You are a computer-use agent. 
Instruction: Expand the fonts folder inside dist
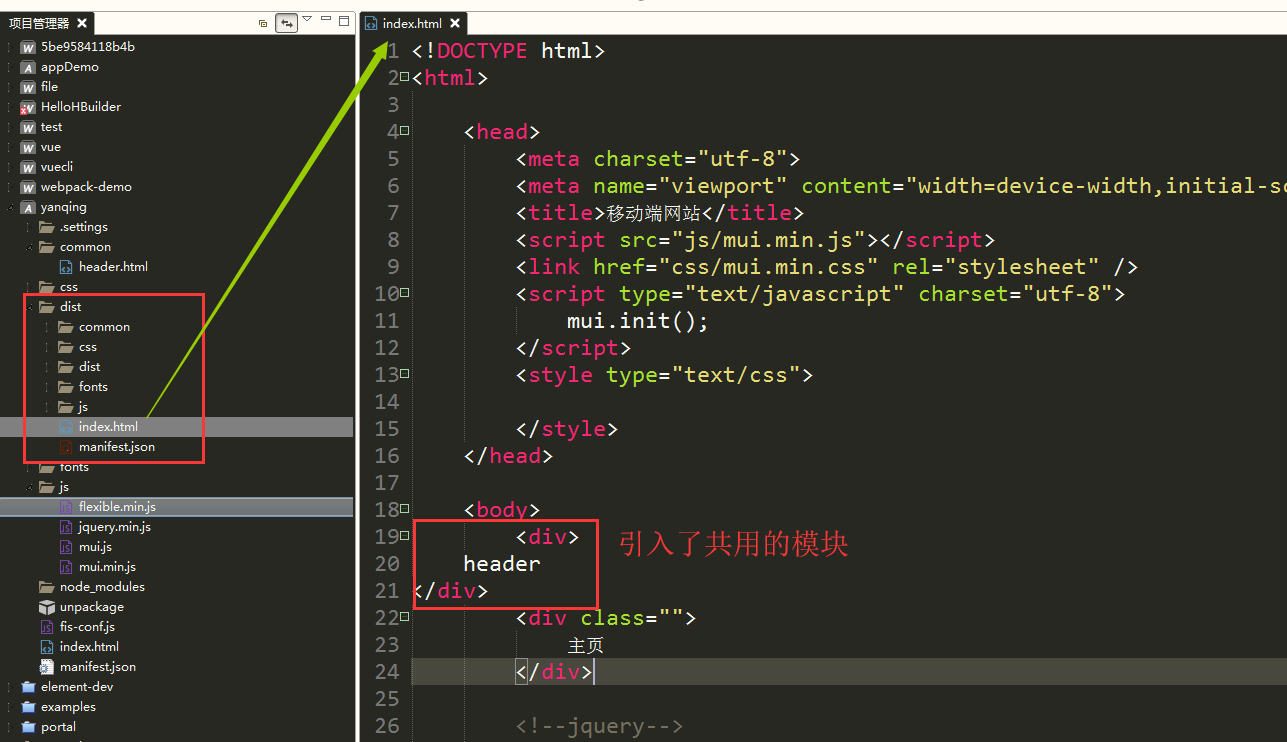pyautogui.click(x=49, y=387)
